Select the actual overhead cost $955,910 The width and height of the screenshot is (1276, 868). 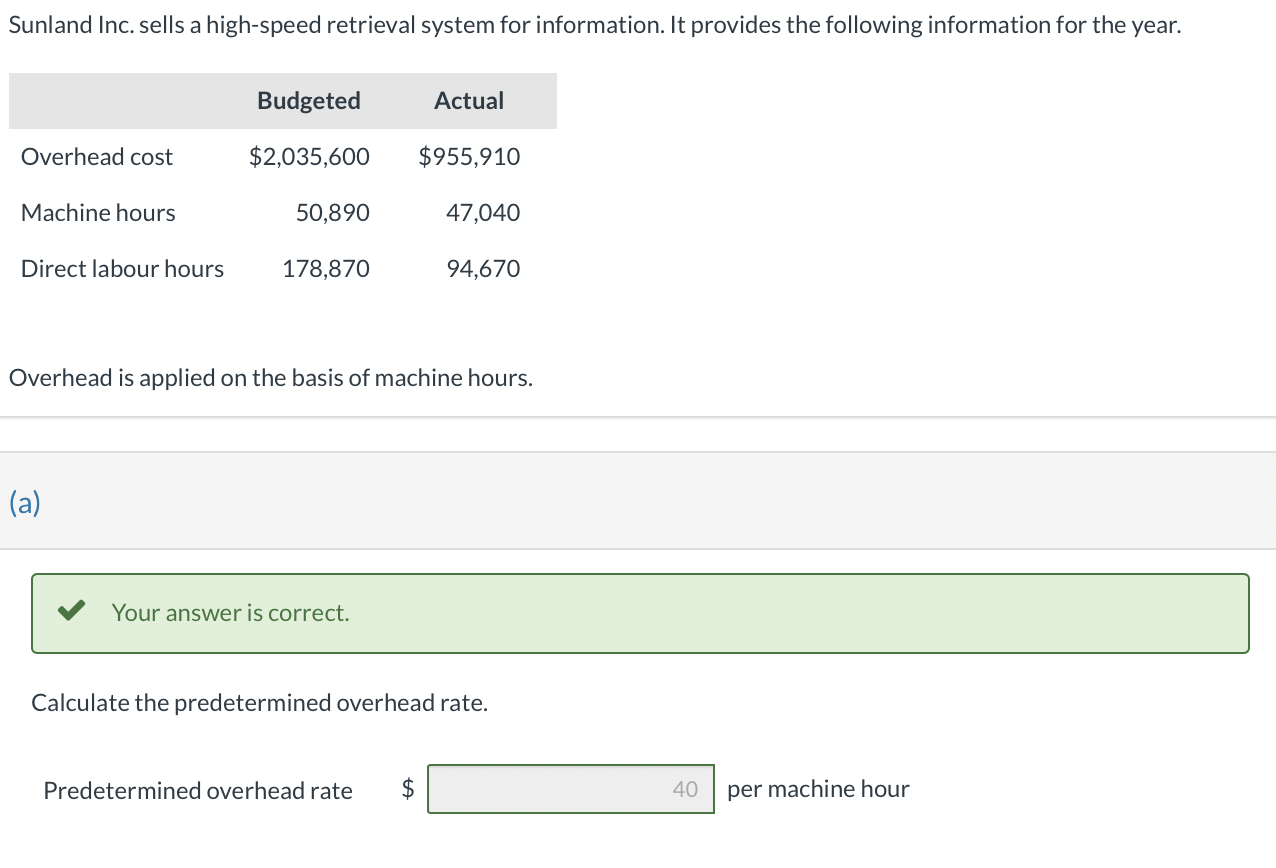click(470, 157)
